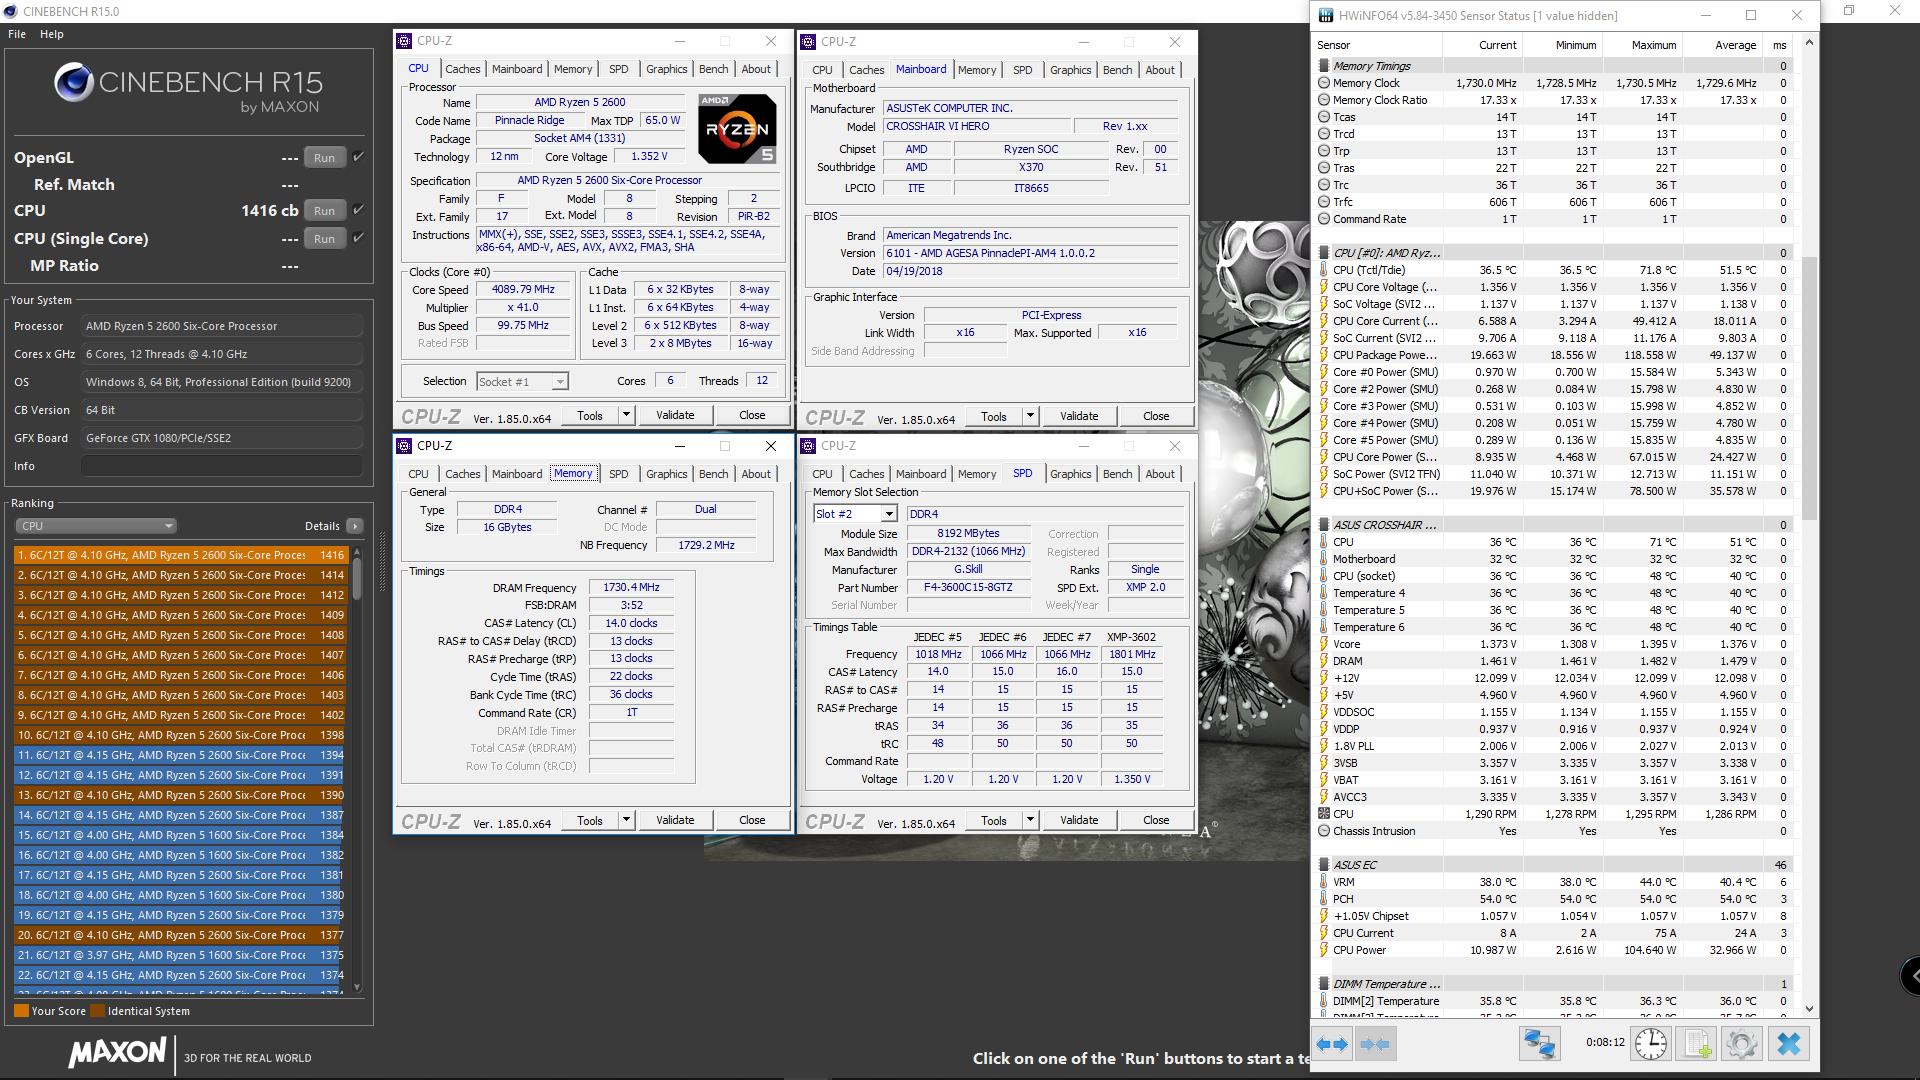Click CPU-Z title icon of Mainboard window

pyautogui.click(x=808, y=42)
